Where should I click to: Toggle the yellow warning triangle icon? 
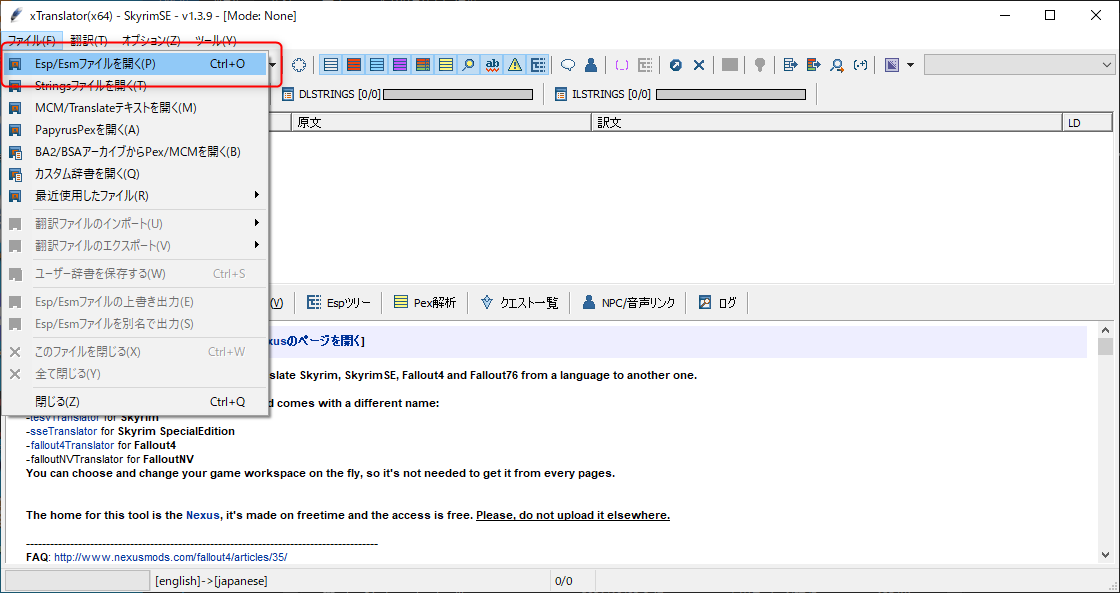click(x=514, y=65)
